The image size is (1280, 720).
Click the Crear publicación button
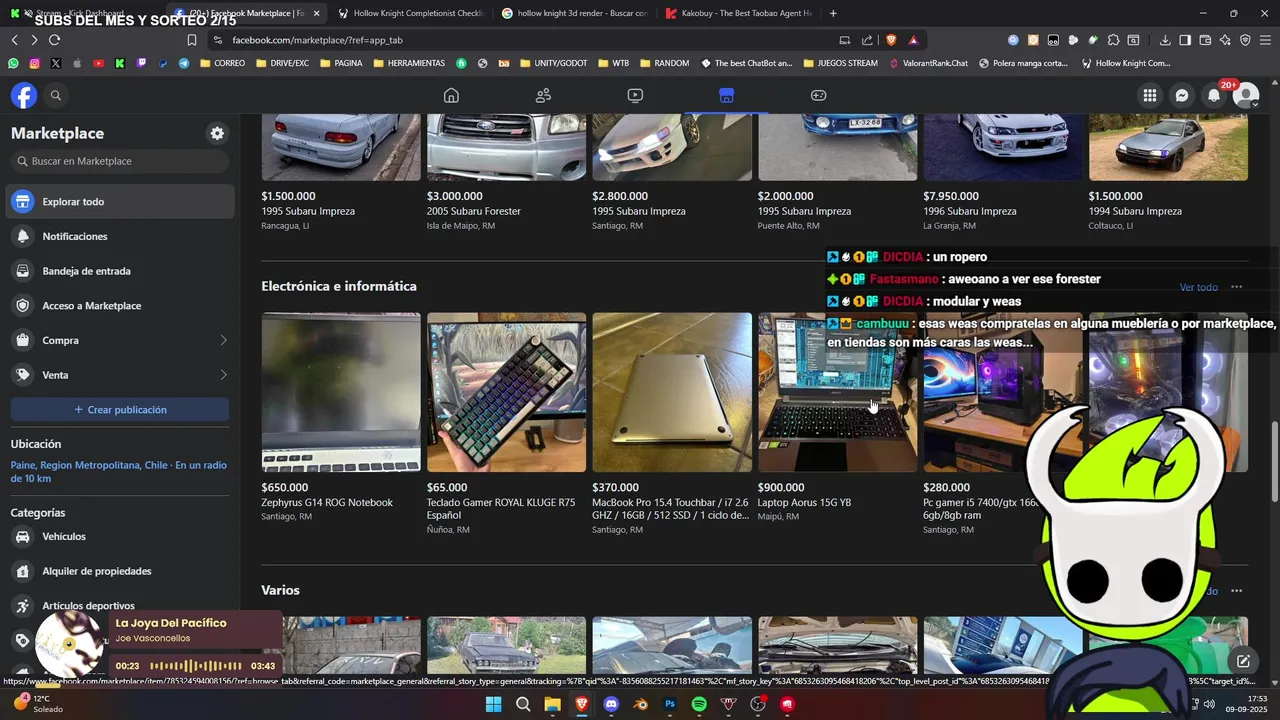coord(120,410)
